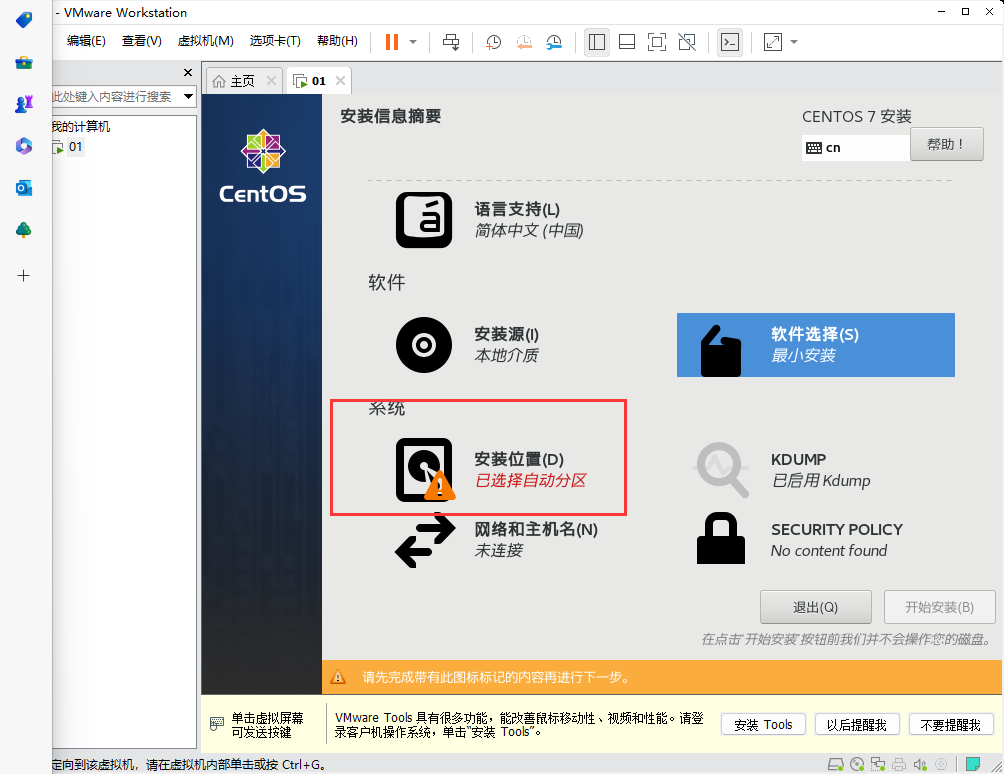The image size is (1004, 774).
Task: Open KDUMP settings
Action: (784, 469)
